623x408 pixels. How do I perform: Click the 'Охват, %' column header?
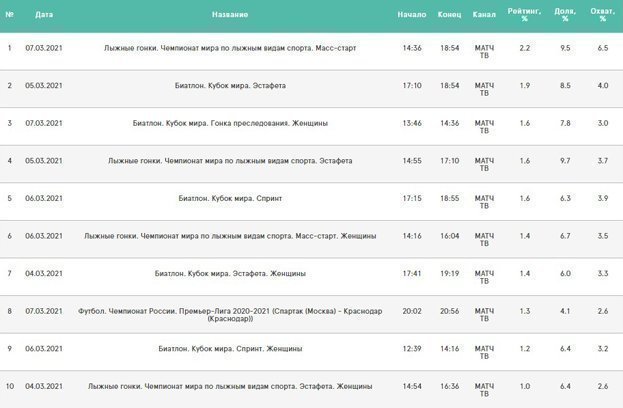tap(602, 15)
